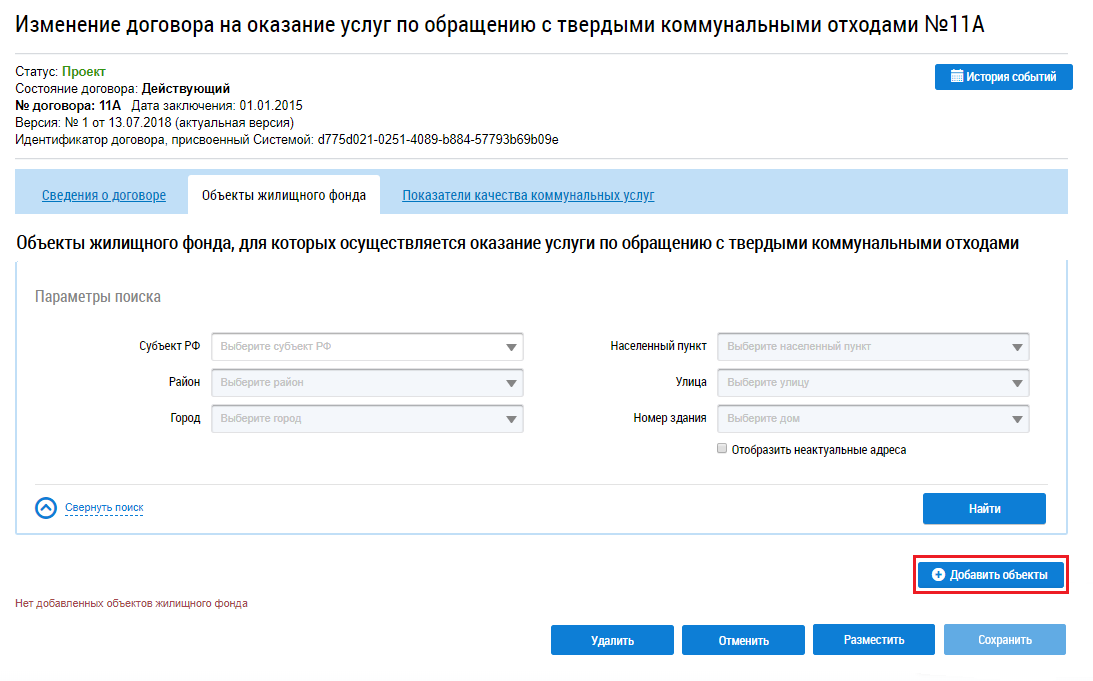Click the Удалить button
This screenshot has height=681, width=1093.
[x=612, y=640]
